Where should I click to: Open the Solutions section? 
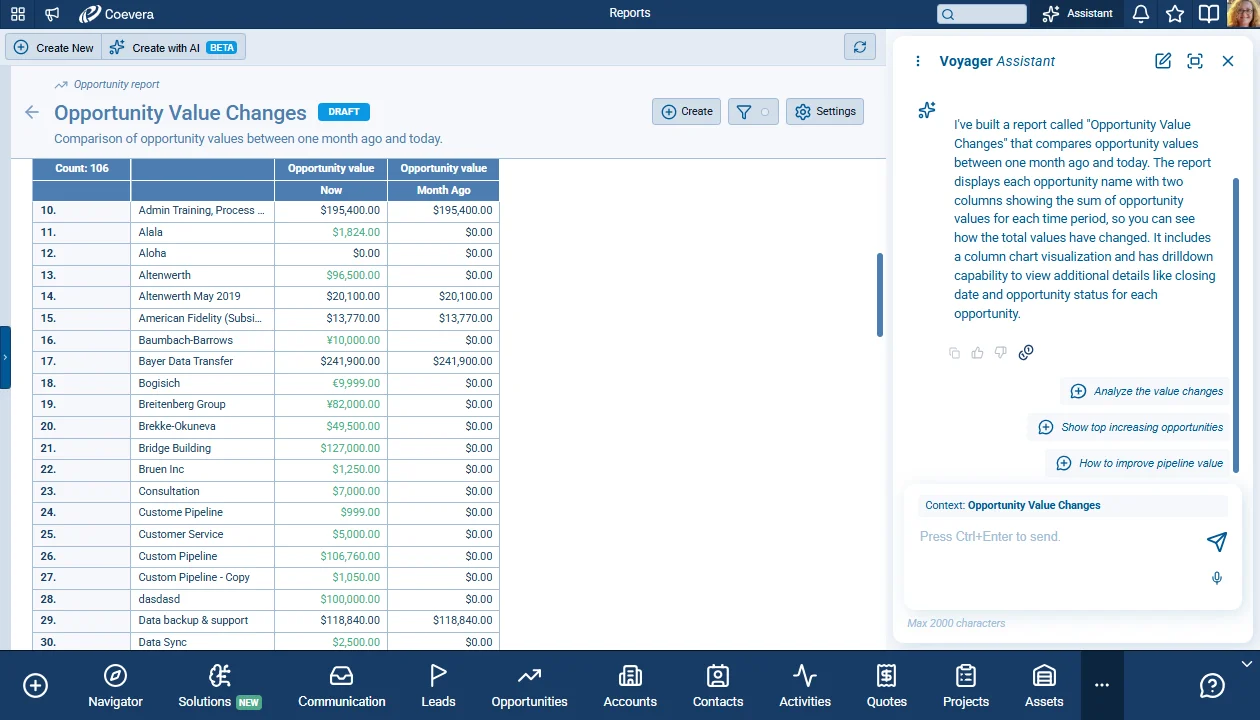click(219, 686)
